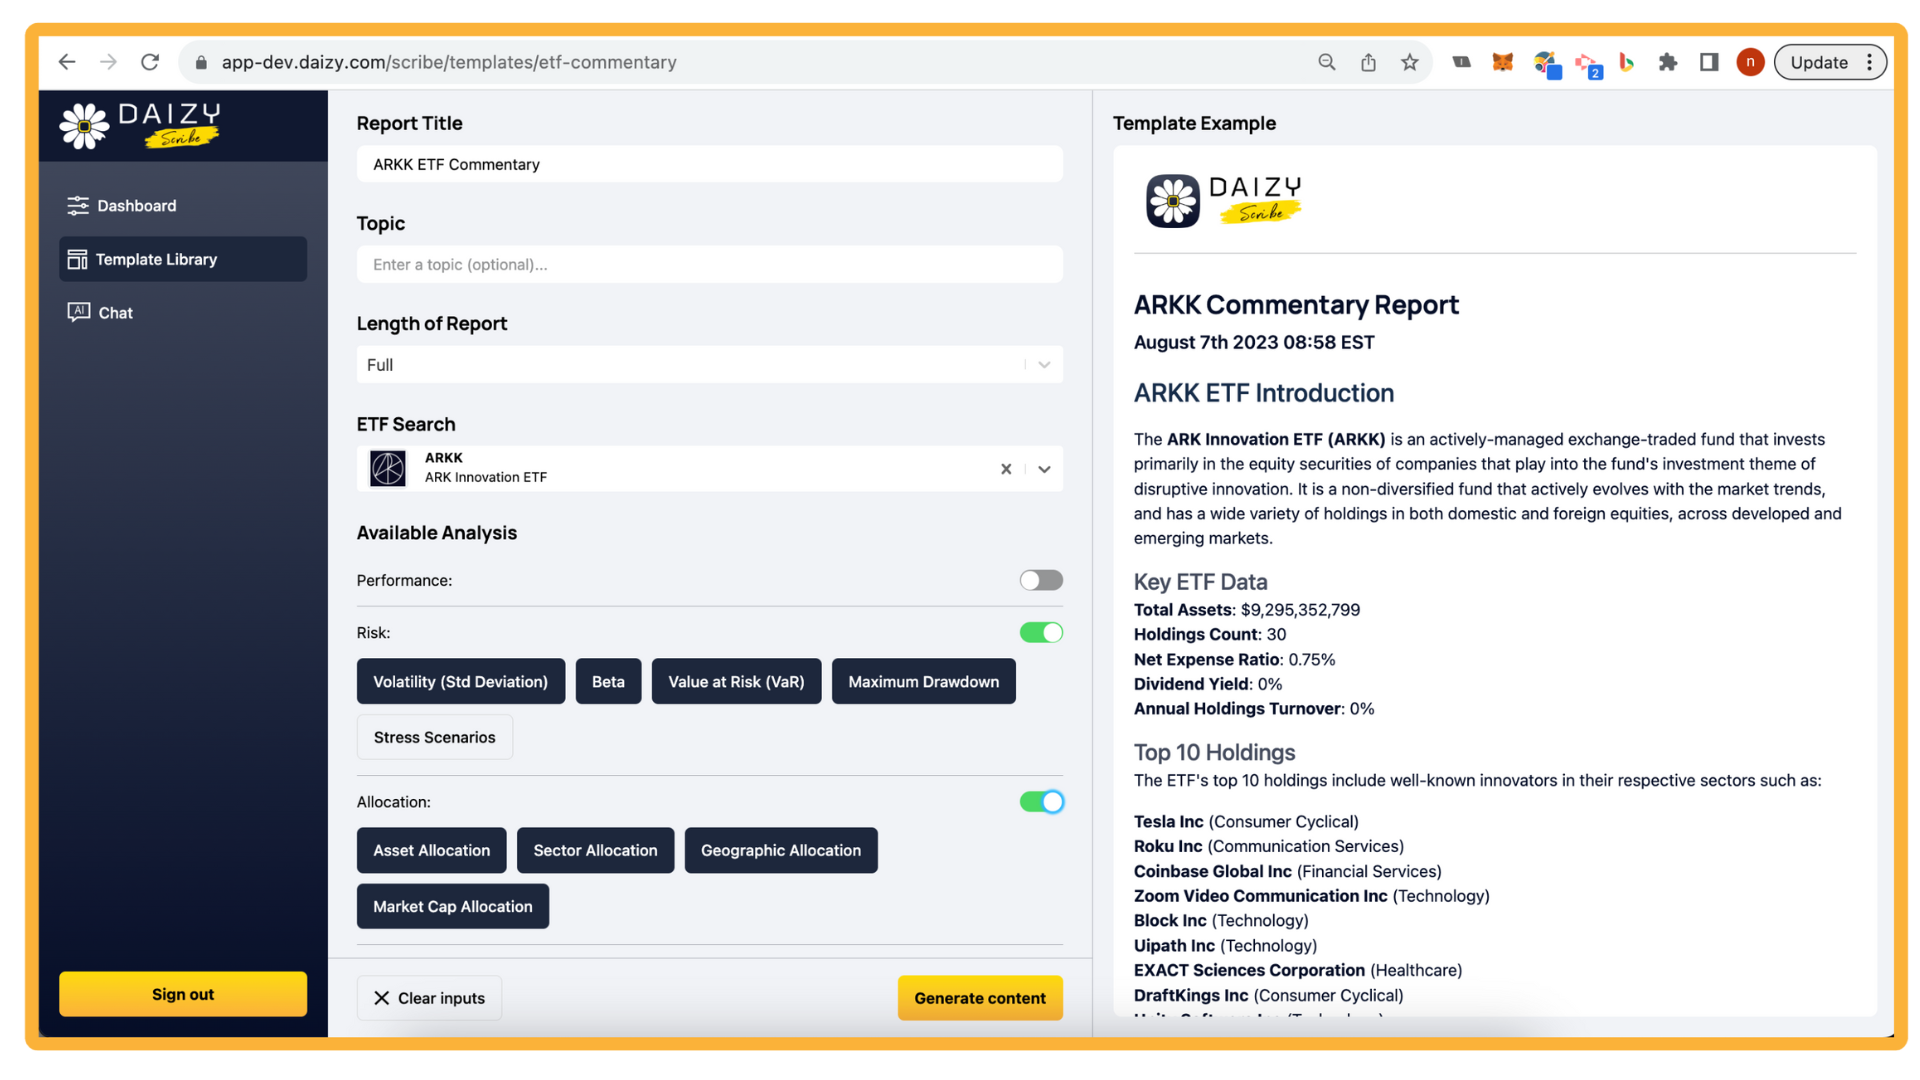Turn off the Allocation toggle
1920x1080 pixels.
pos(1040,802)
